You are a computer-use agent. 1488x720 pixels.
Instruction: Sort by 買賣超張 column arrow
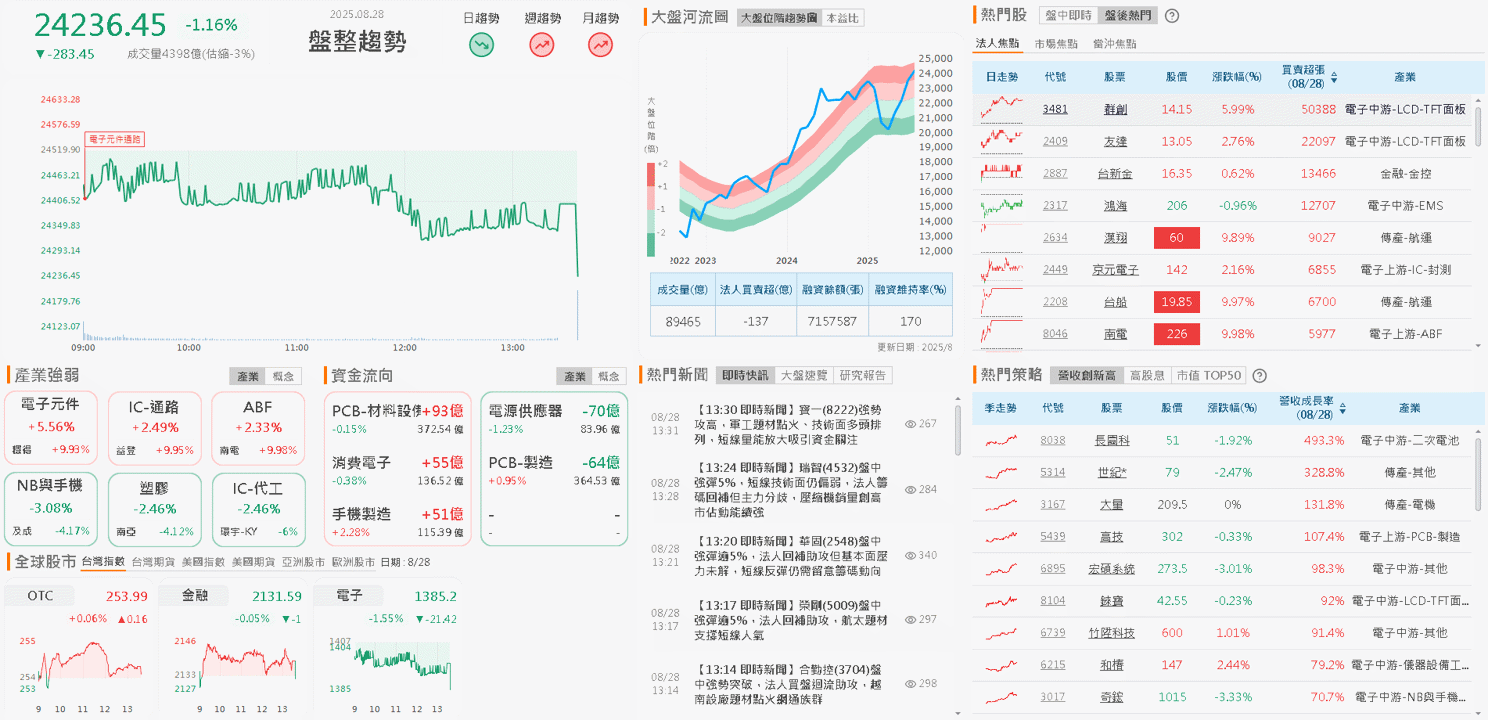1333,76
